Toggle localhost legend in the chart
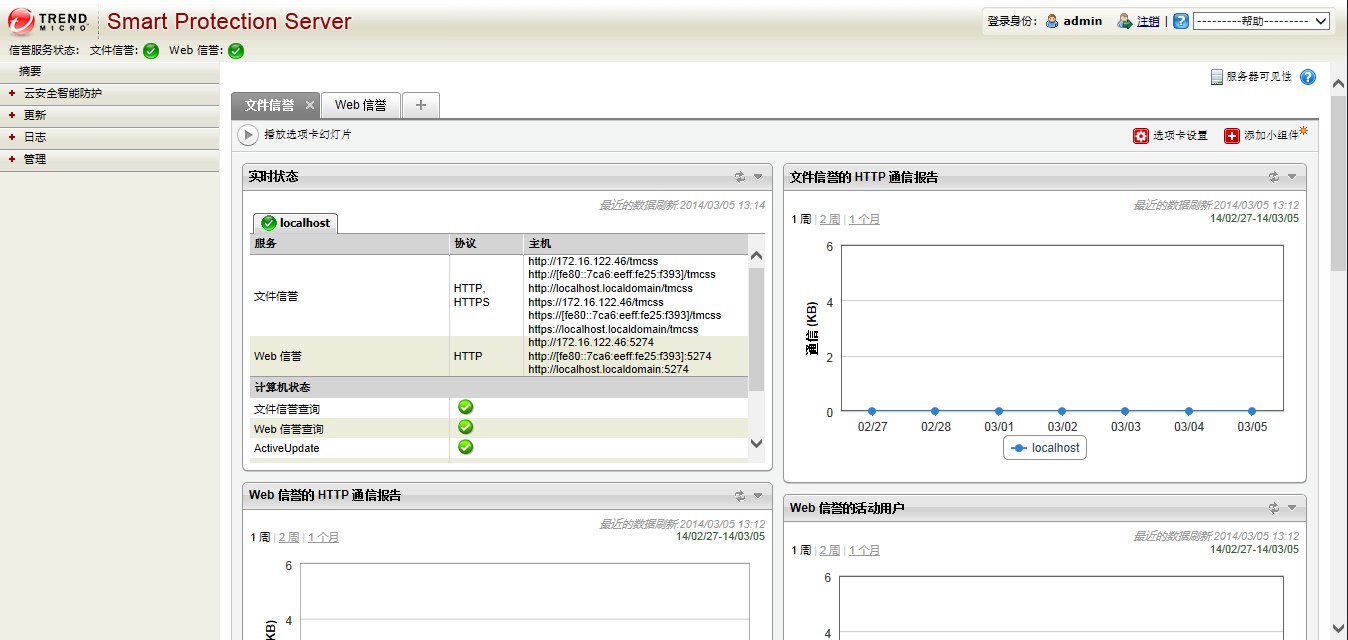The height and width of the screenshot is (640, 1348). click(1045, 448)
